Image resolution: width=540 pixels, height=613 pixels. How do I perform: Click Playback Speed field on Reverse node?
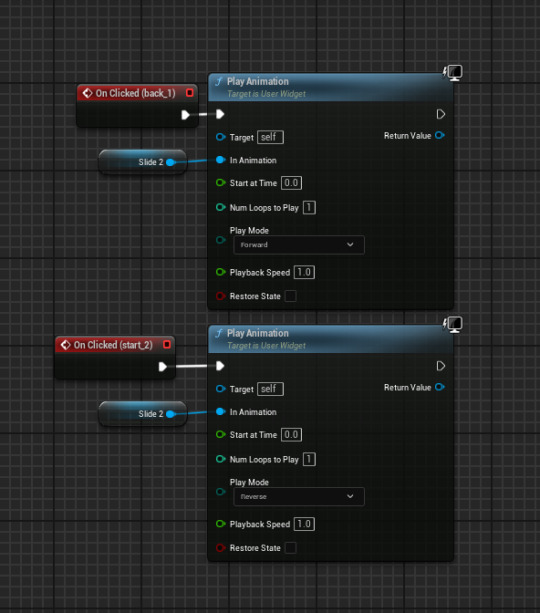coord(304,524)
